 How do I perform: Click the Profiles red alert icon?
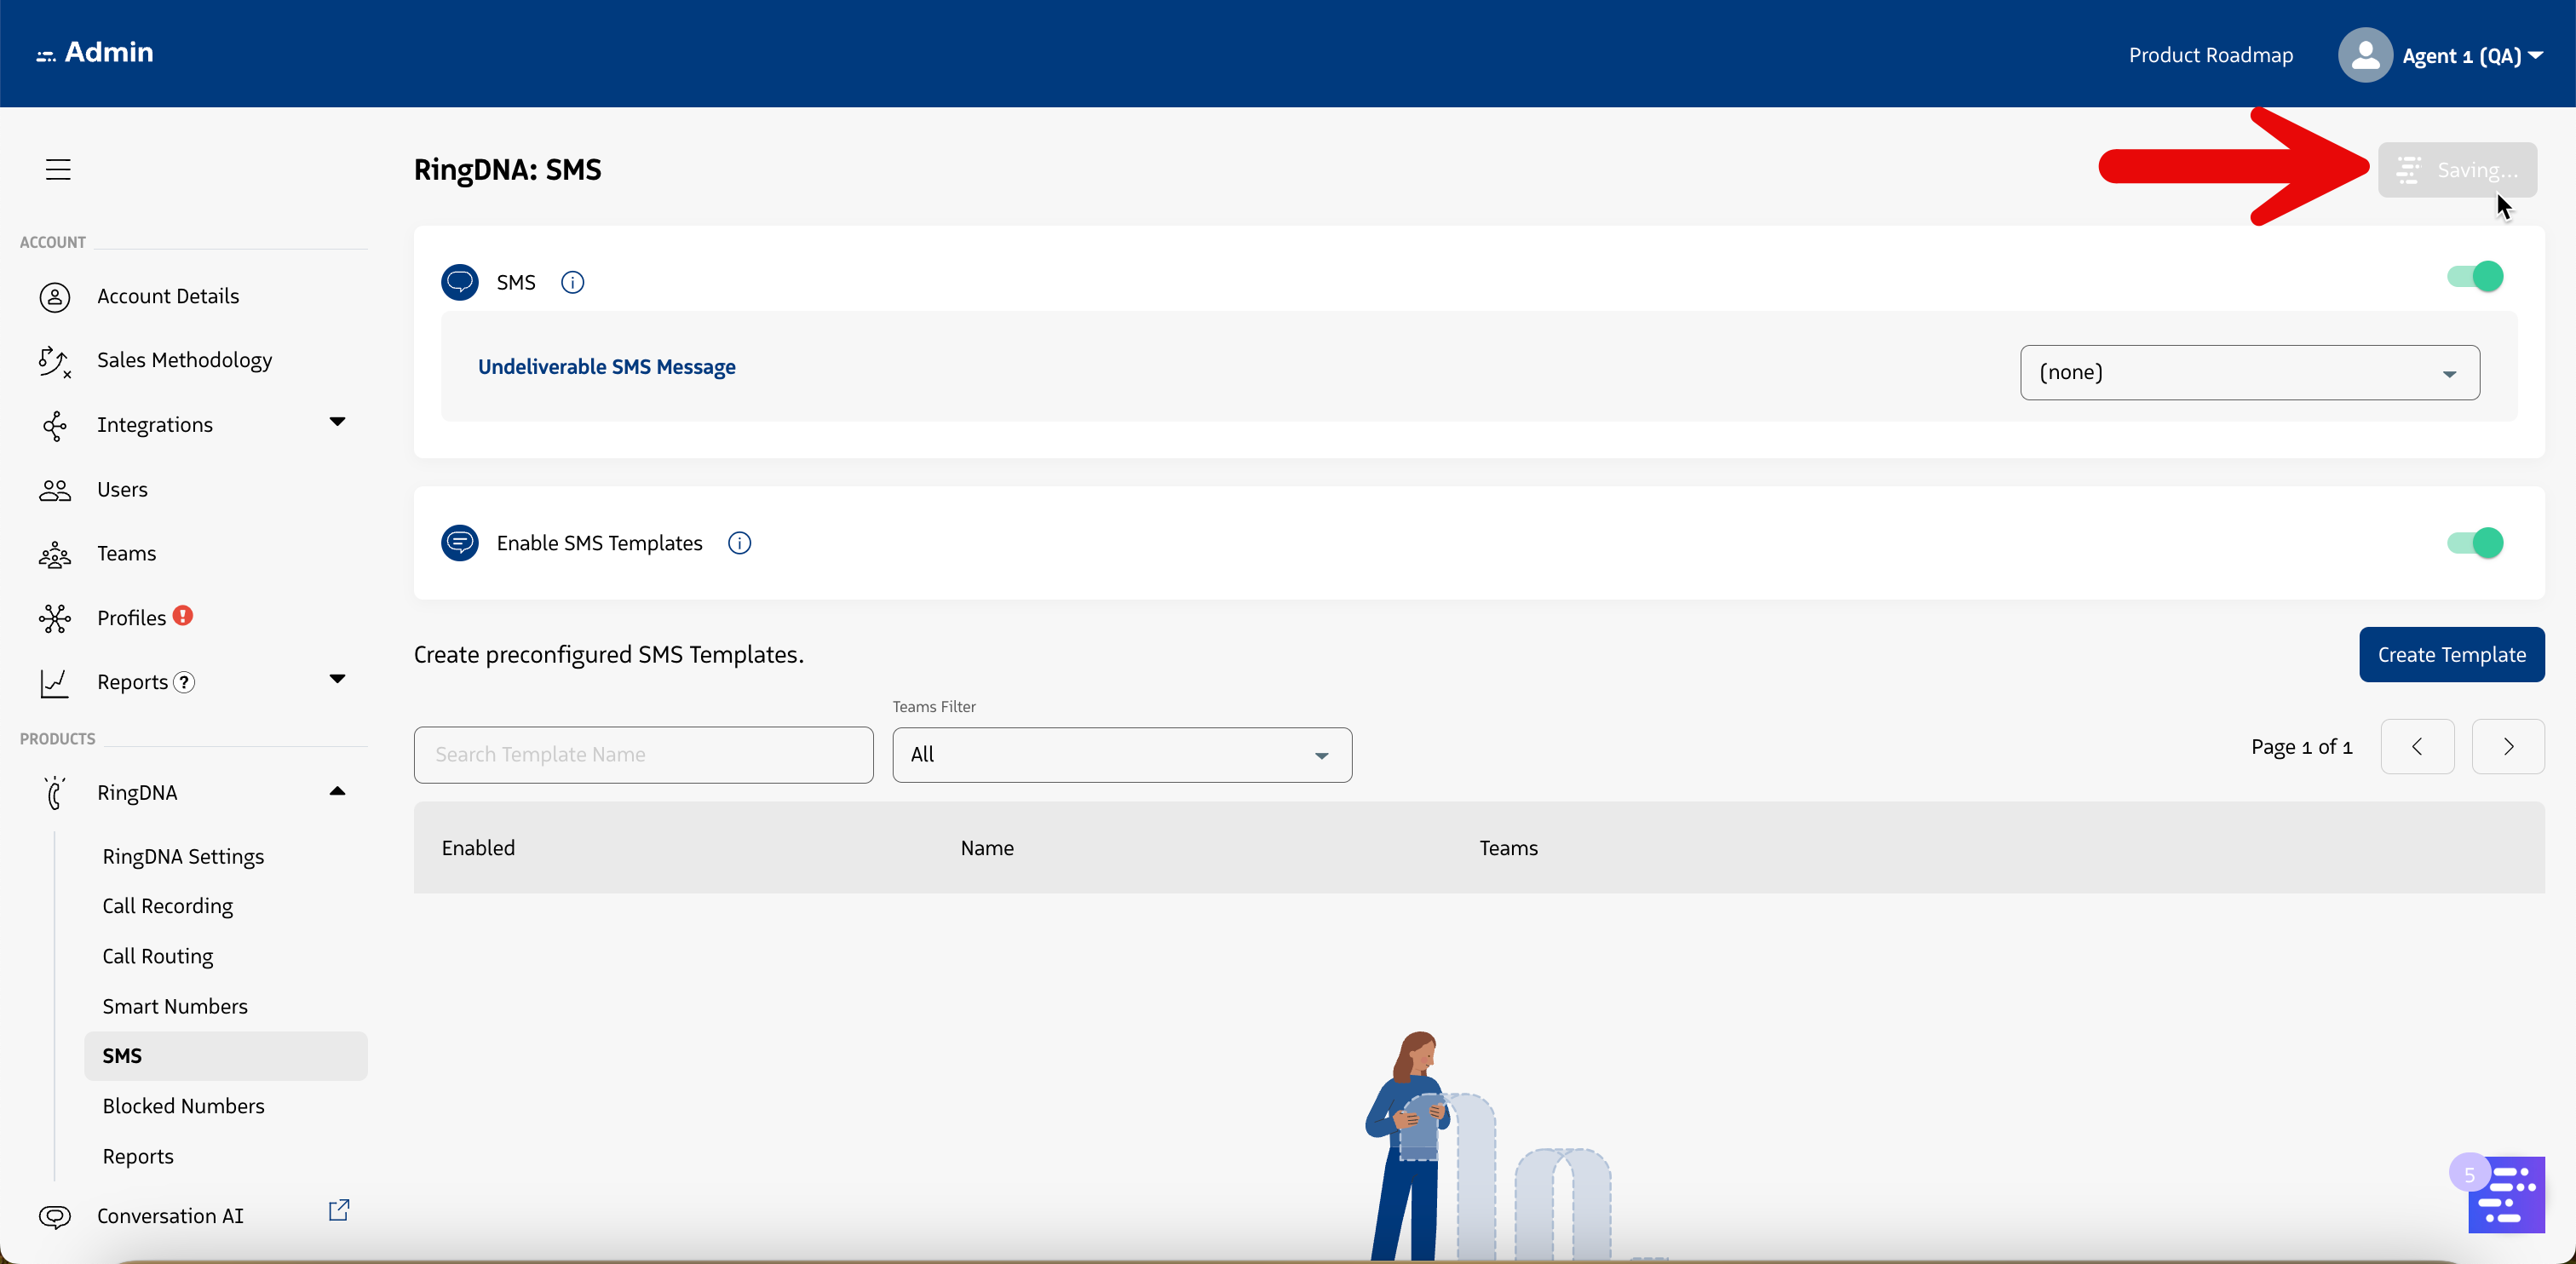click(183, 616)
